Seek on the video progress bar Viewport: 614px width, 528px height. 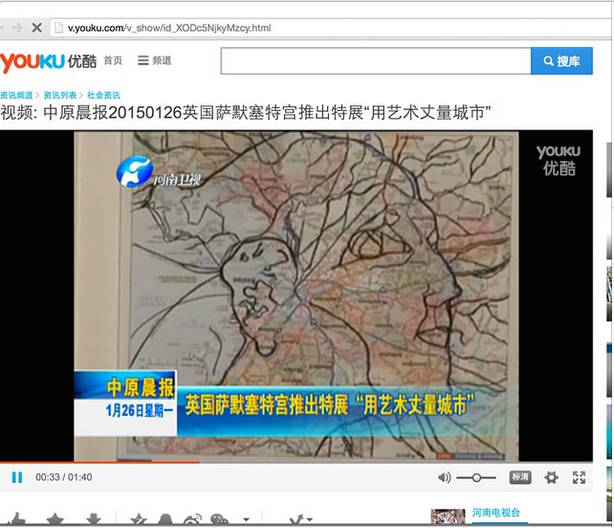tap(300, 463)
